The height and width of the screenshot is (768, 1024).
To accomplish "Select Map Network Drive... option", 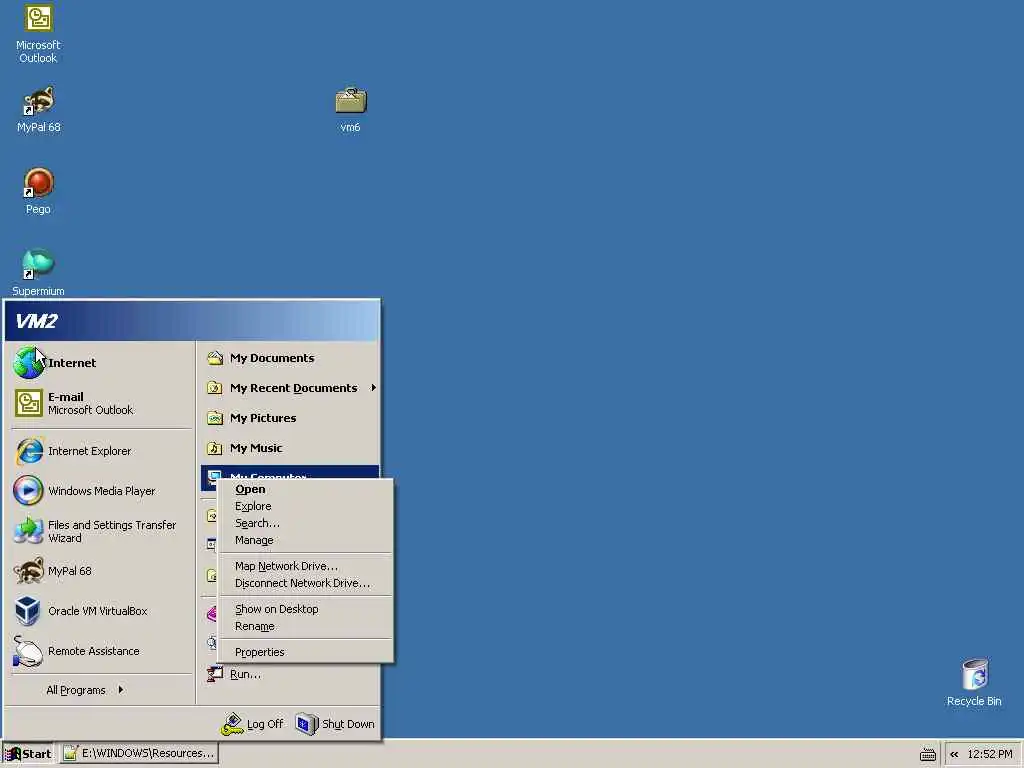I will click(306, 566).
